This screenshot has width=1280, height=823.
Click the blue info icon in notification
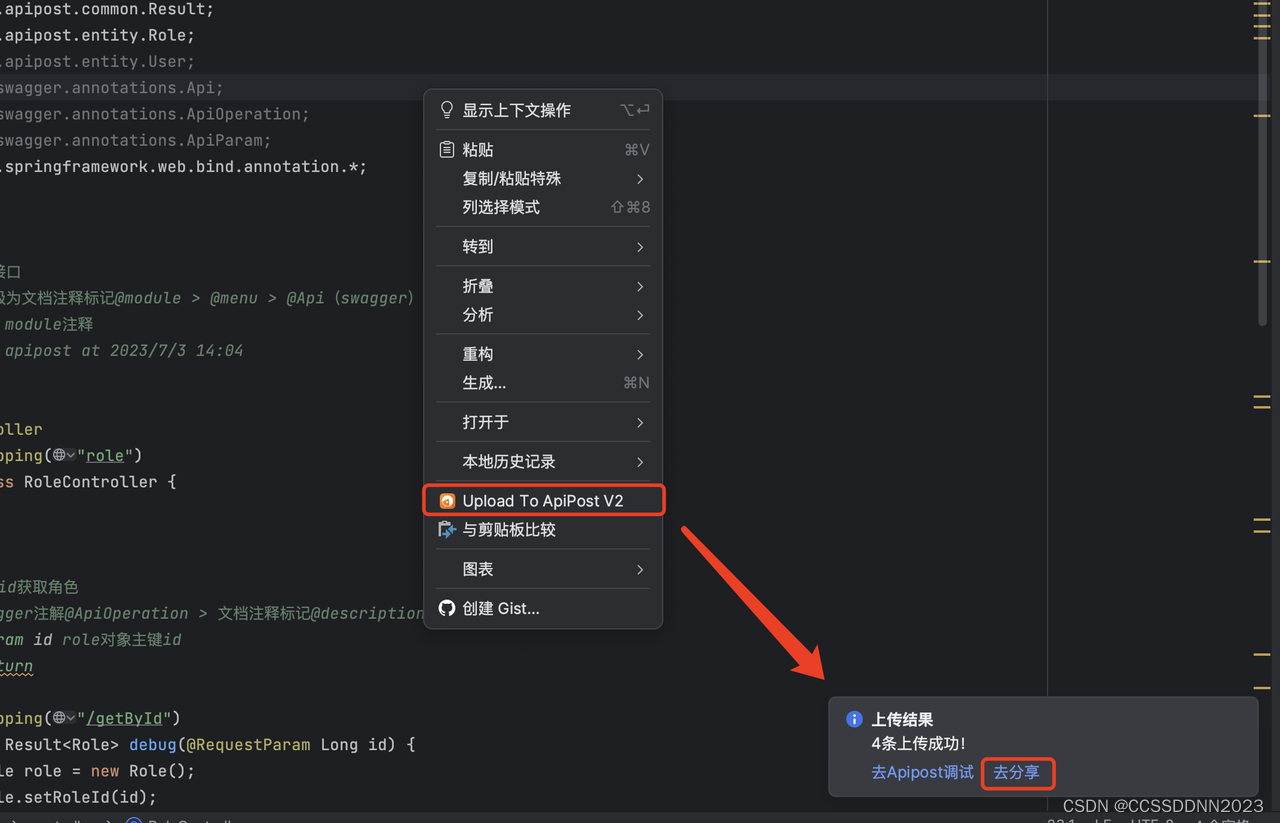click(x=854, y=719)
